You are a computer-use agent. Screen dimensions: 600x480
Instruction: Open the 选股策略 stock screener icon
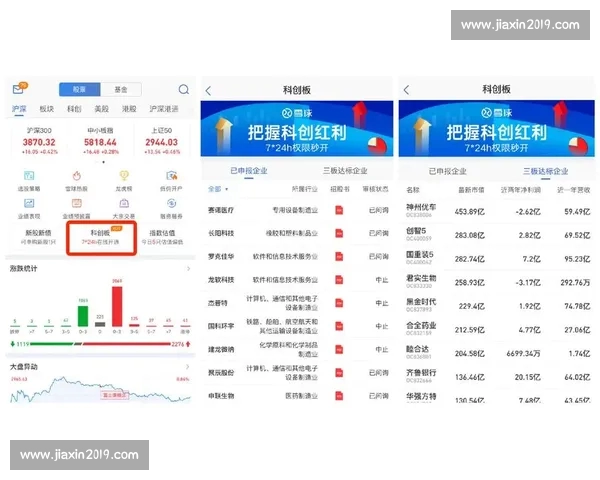[29, 176]
